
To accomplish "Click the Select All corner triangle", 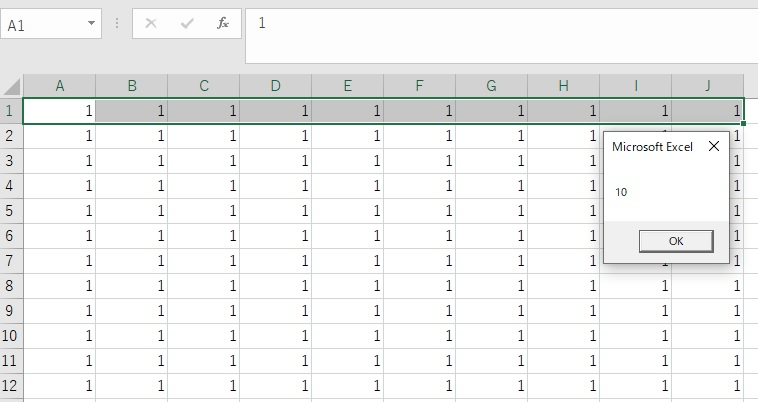I will pos(12,86).
